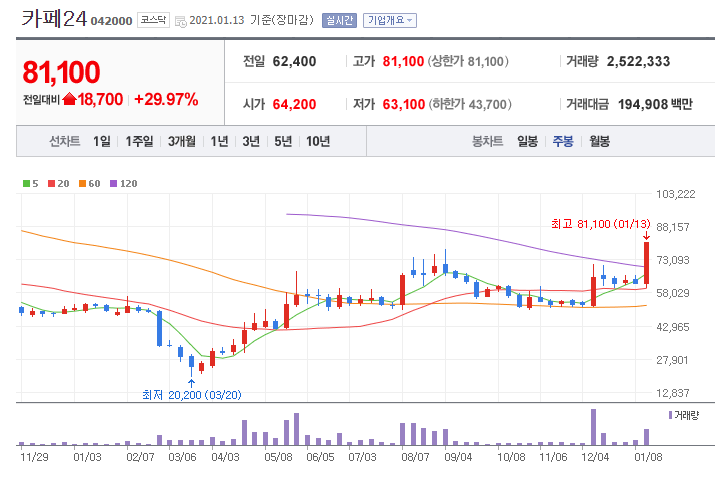Click the 전일 value 62,400

click(x=294, y=62)
